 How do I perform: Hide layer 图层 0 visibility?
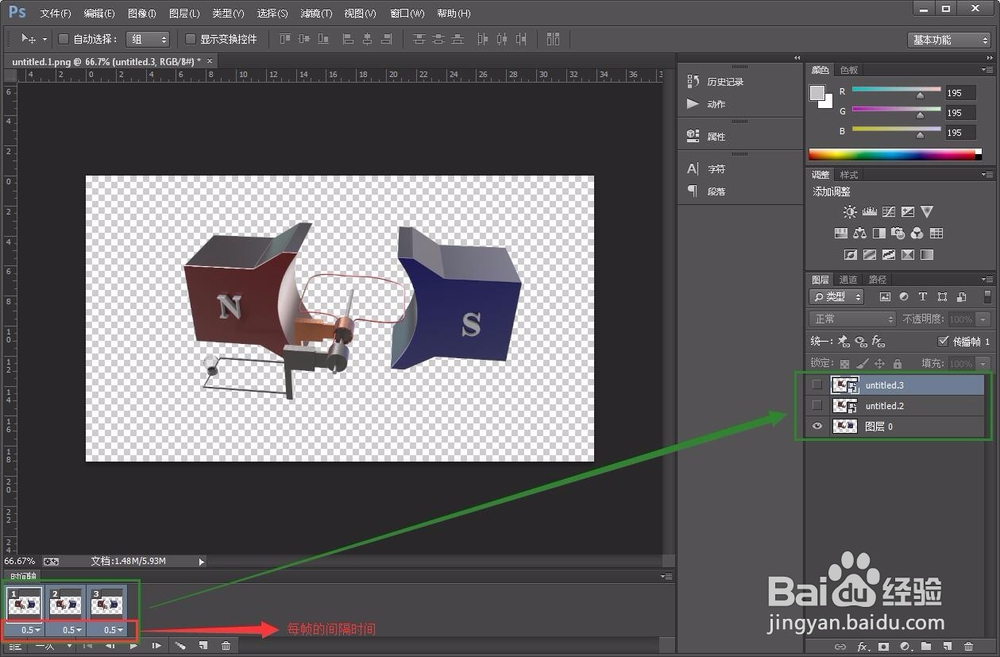coord(817,426)
